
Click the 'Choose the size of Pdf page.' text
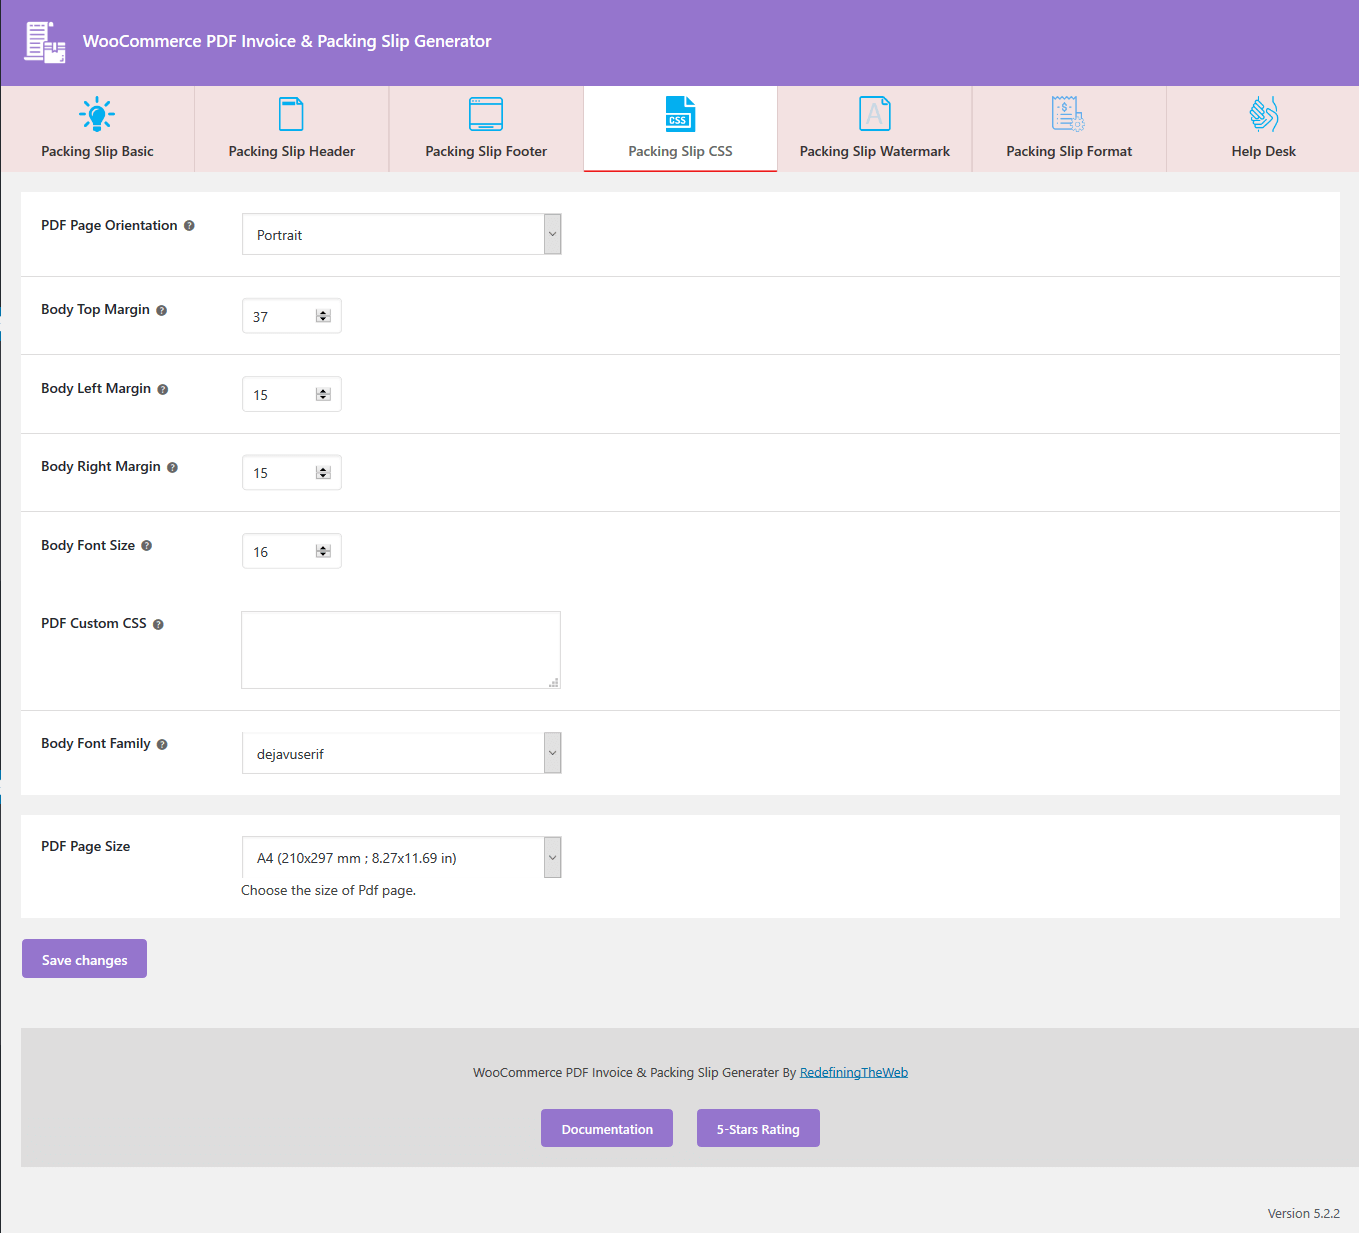328,890
